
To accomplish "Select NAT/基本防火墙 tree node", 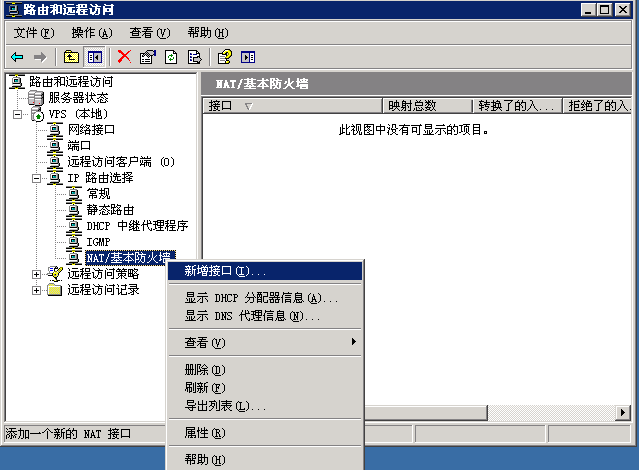I will click(x=130, y=258).
